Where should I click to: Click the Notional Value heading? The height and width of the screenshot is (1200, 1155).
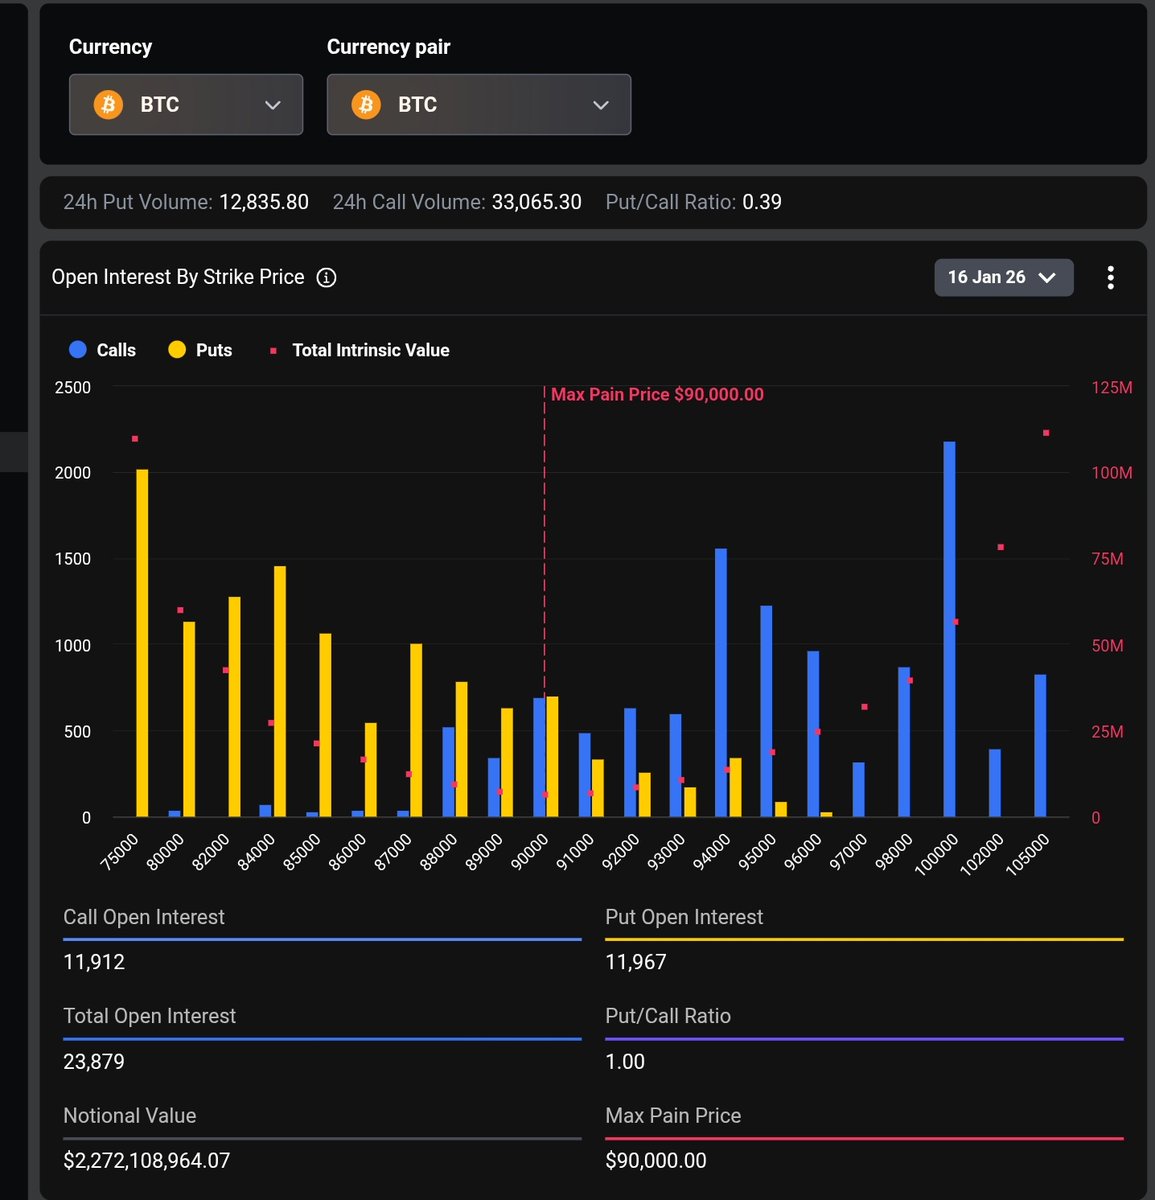coord(130,1115)
